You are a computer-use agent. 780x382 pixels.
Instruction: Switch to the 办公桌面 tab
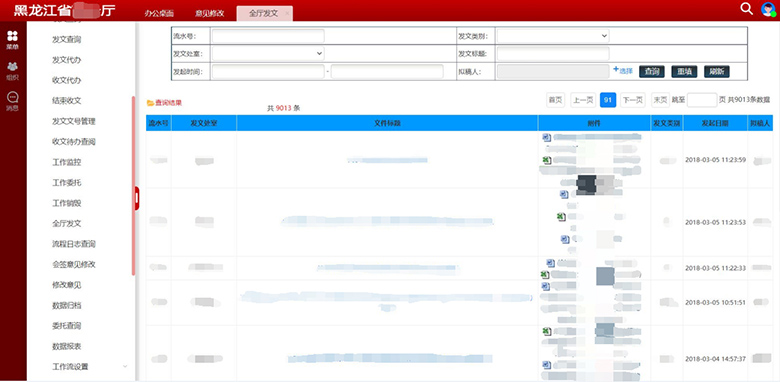[155, 13]
